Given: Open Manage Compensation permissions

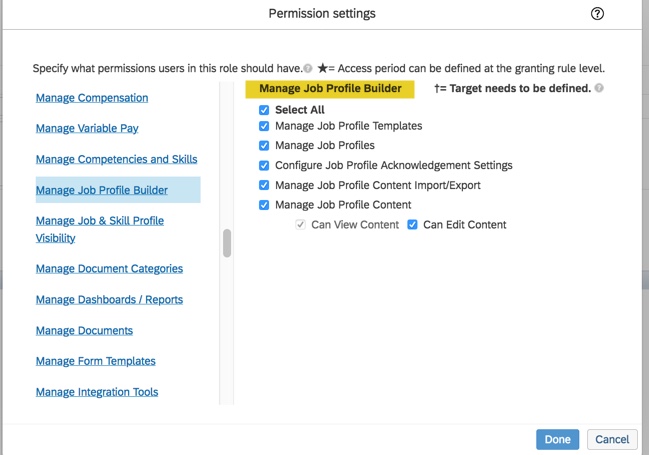Looking at the screenshot, I should tap(92, 98).
